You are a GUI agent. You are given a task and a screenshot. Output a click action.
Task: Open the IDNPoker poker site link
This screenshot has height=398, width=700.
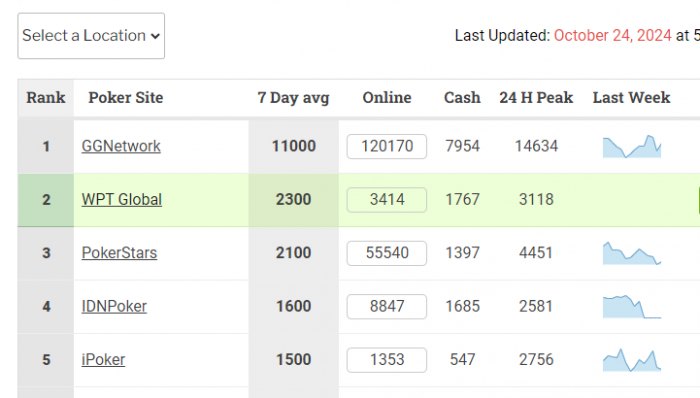[x=114, y=306]
